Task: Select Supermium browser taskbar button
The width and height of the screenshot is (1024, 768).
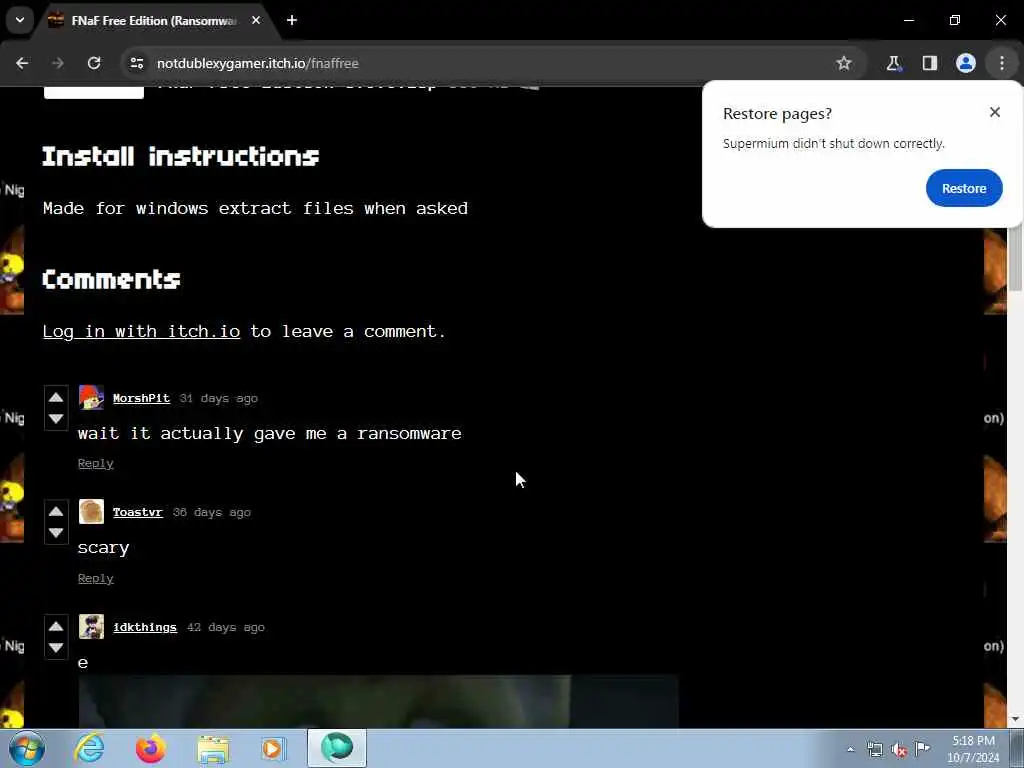Action: (337, 748)
